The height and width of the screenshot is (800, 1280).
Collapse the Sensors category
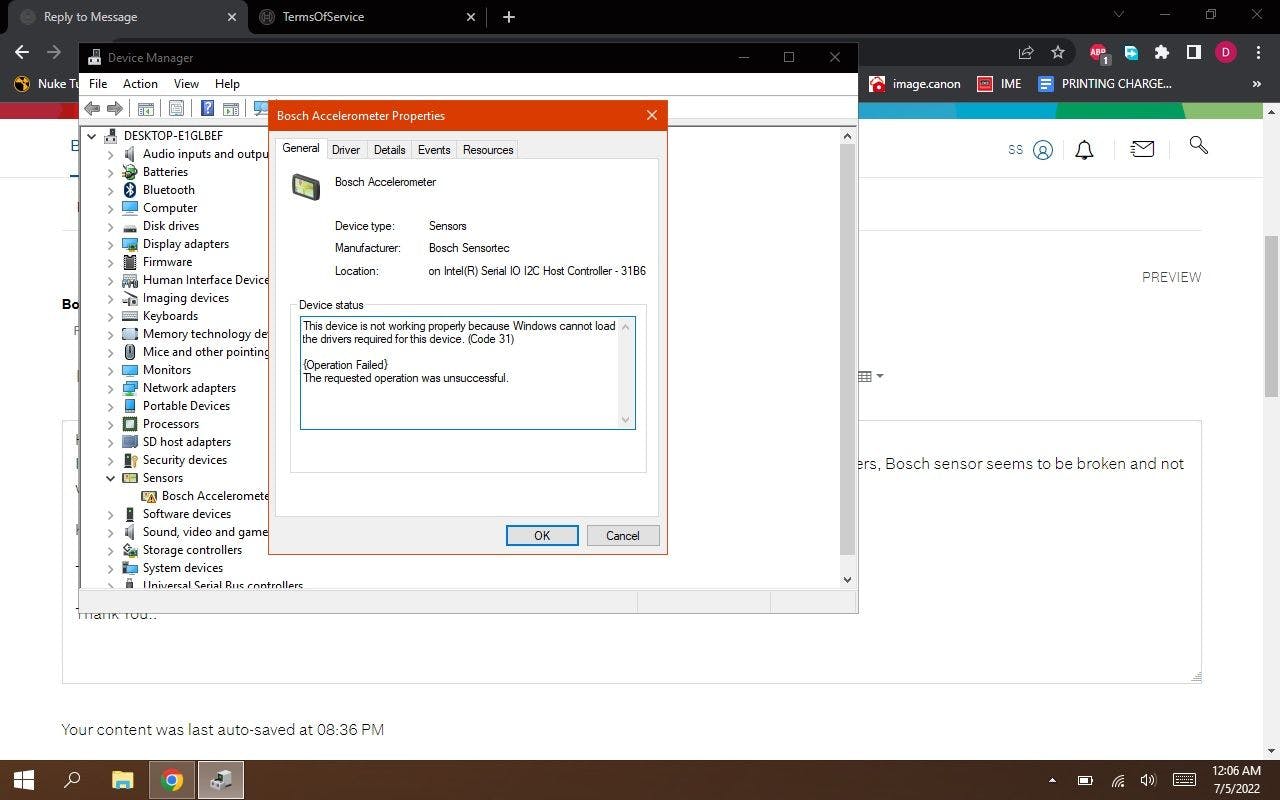pyautogui.click(x=111, y=478)
